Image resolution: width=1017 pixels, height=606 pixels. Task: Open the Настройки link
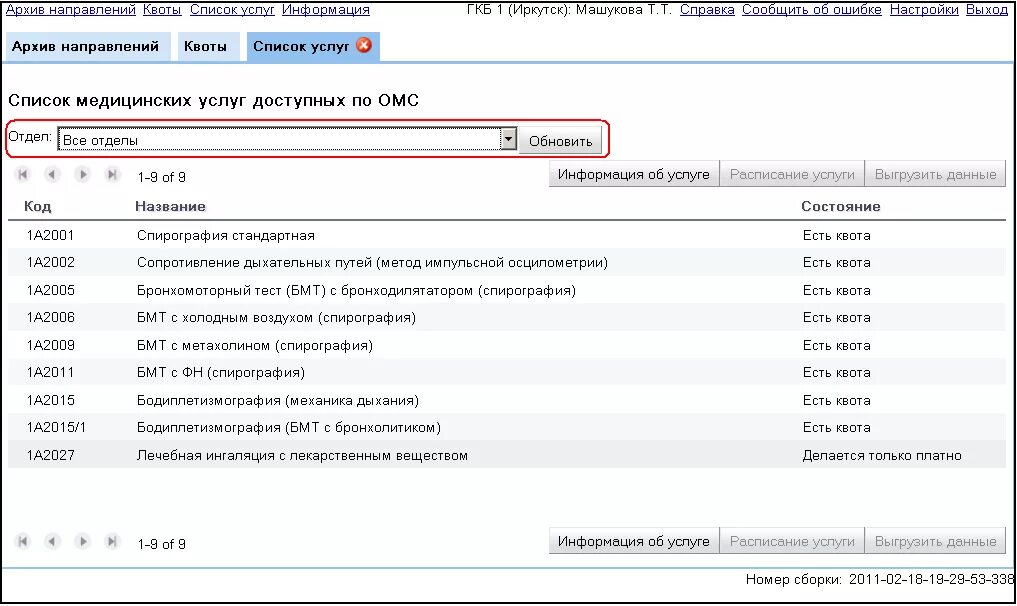tap(924, 10)
